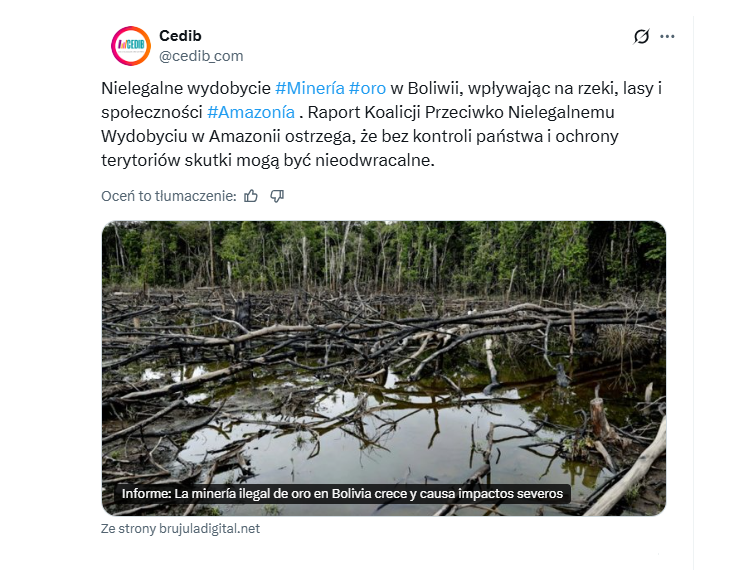Open the Grok actions icon

pyautogui.click(x=642, y=37)
